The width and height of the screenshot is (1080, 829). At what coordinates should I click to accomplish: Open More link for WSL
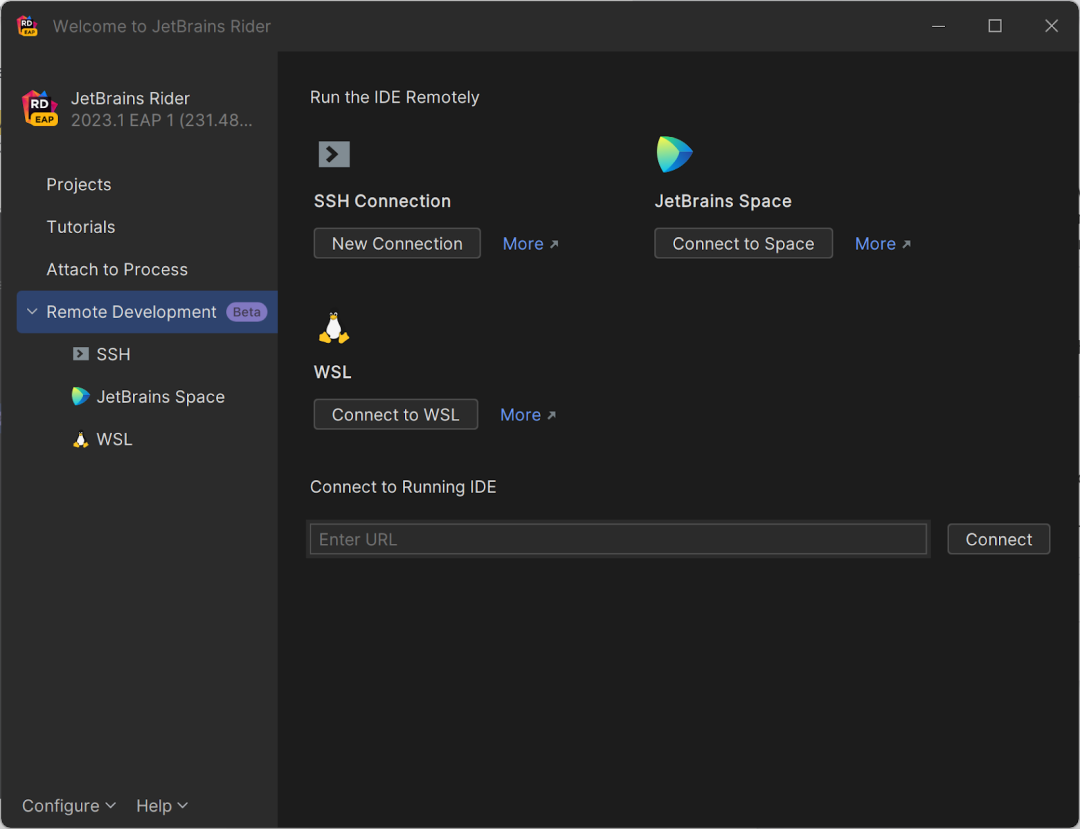tap(528, 415)
